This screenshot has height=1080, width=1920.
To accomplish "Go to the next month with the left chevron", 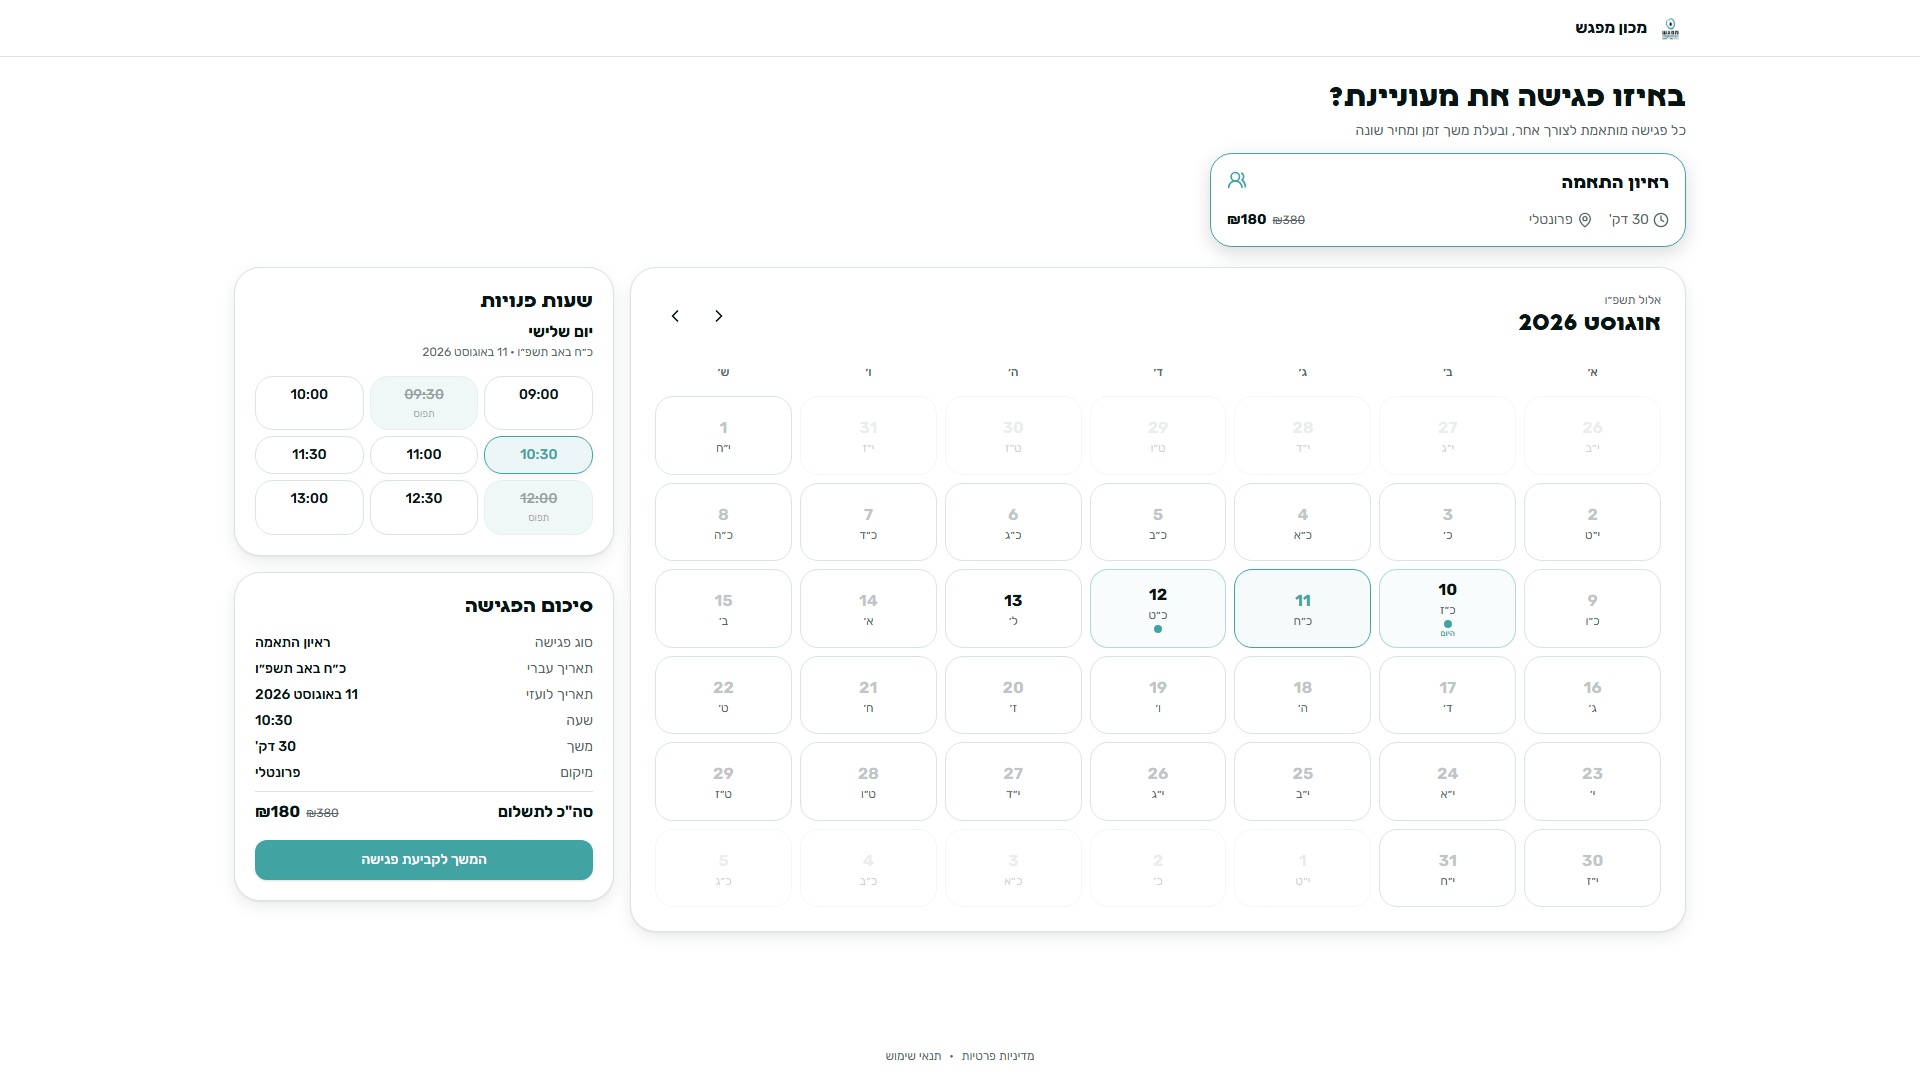I will [x=675, y=316].
